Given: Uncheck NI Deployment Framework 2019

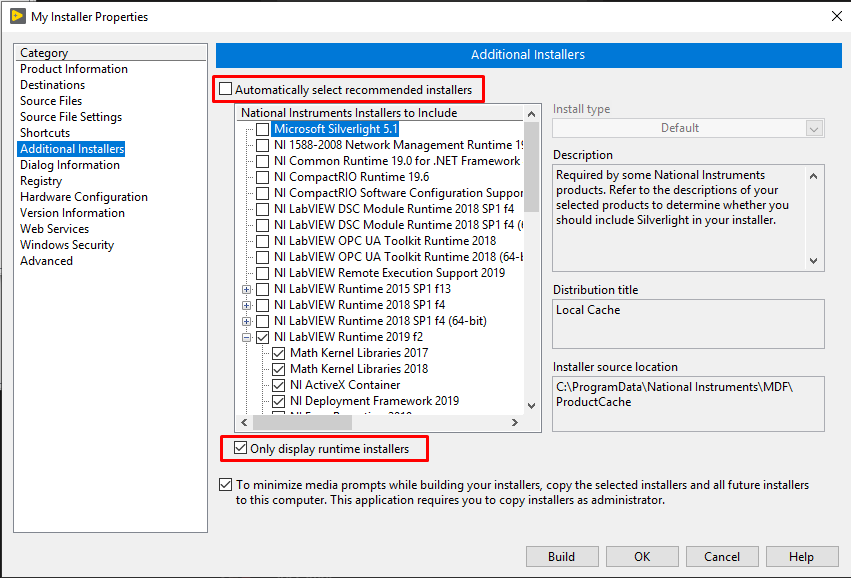Looking at the screenshot, I should (x=278, y=401).
